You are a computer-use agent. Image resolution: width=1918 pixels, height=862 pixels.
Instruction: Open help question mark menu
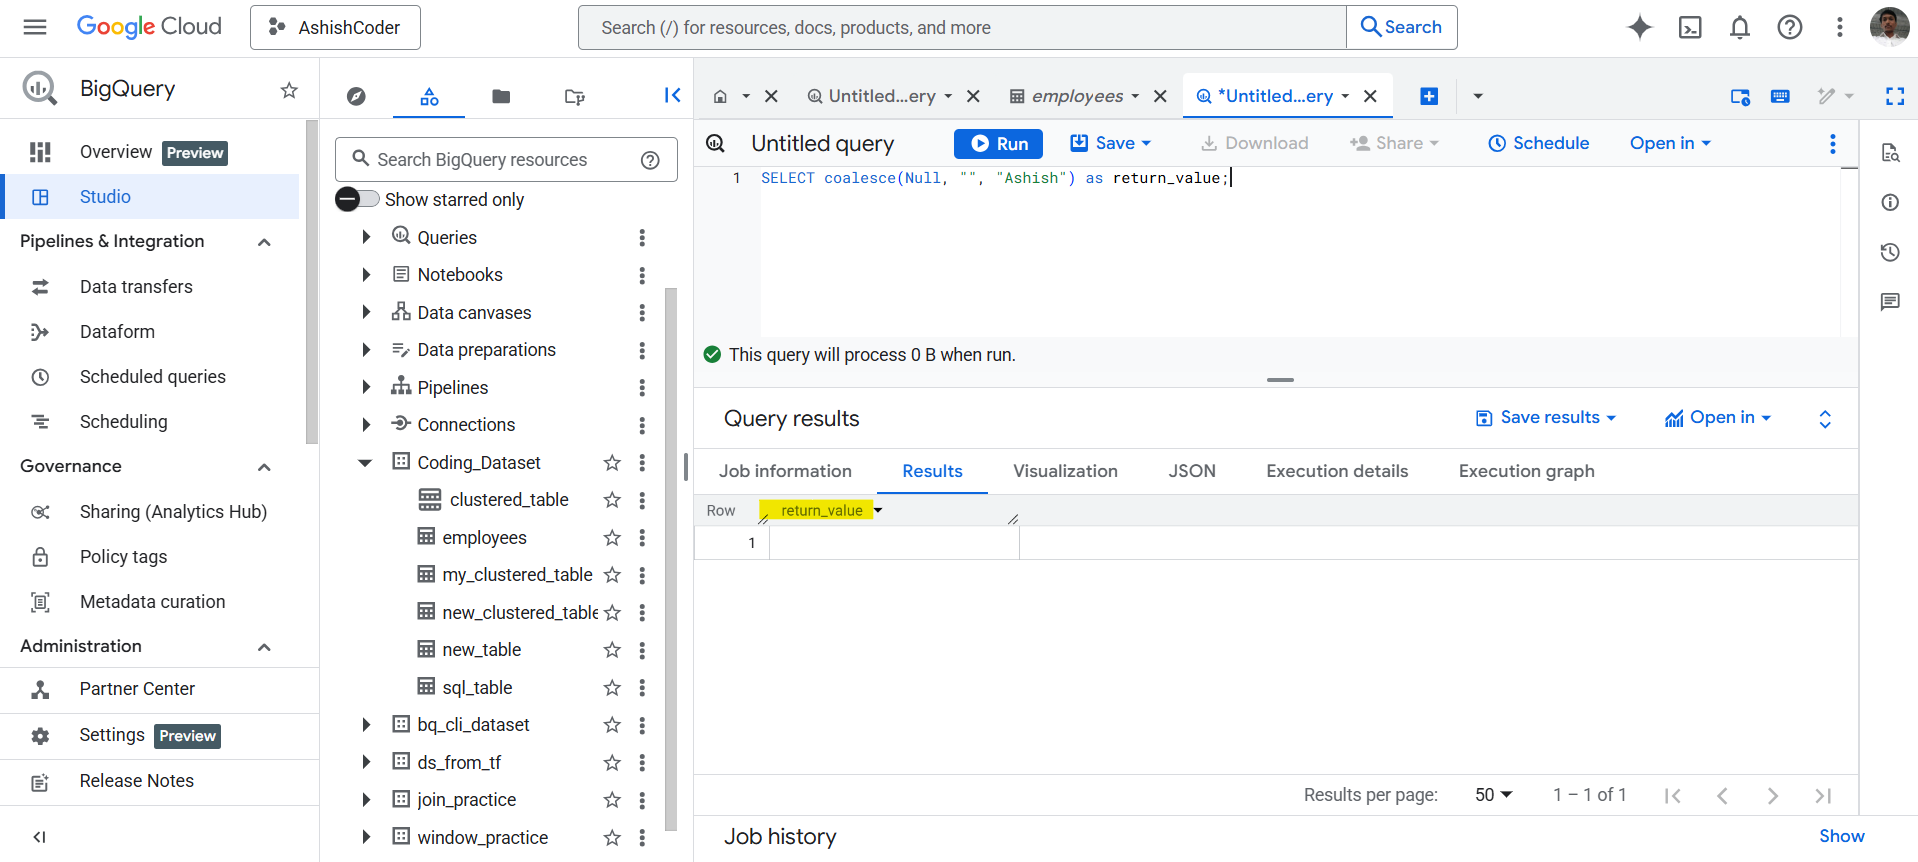[1790, 27]
